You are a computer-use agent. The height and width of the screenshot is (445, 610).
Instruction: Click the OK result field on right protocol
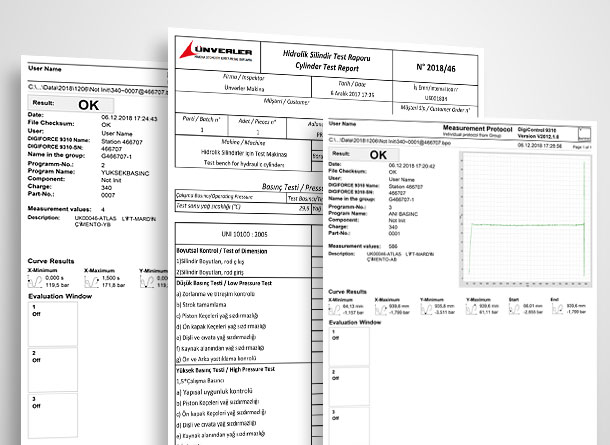pos(377,155)
